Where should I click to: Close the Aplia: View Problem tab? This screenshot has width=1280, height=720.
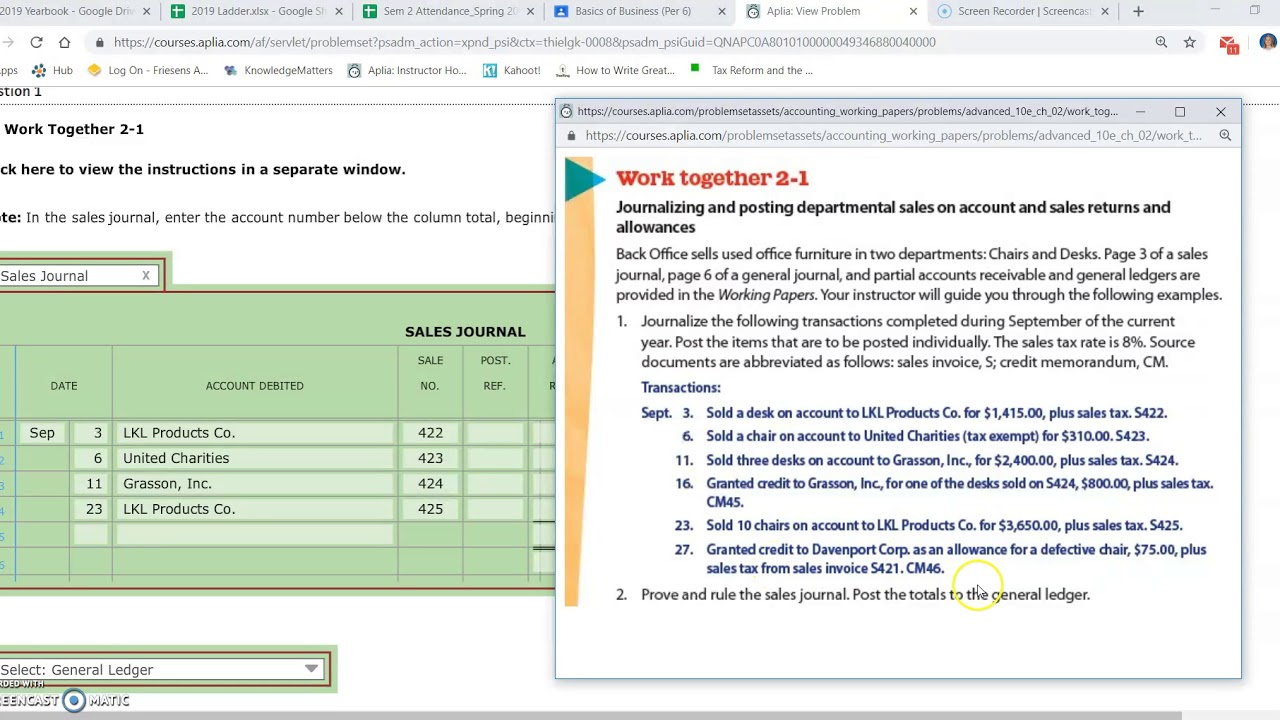coord(913,11)
